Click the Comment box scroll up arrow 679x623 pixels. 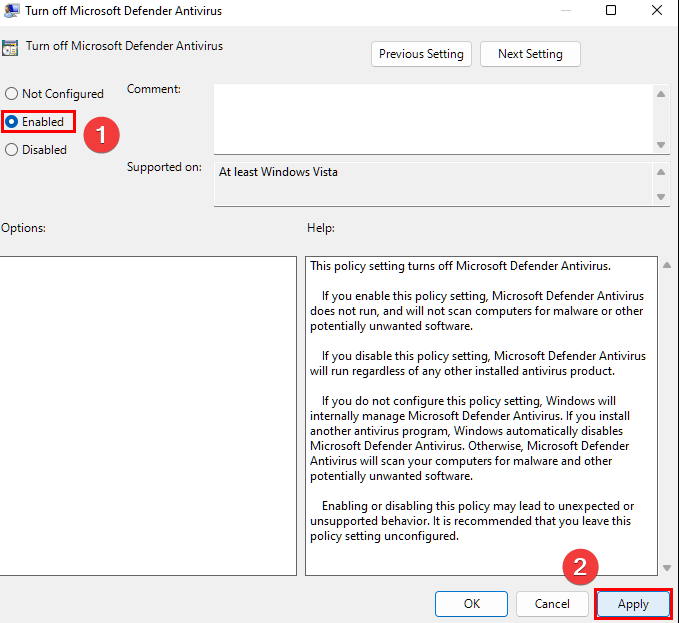click(661, 94)
